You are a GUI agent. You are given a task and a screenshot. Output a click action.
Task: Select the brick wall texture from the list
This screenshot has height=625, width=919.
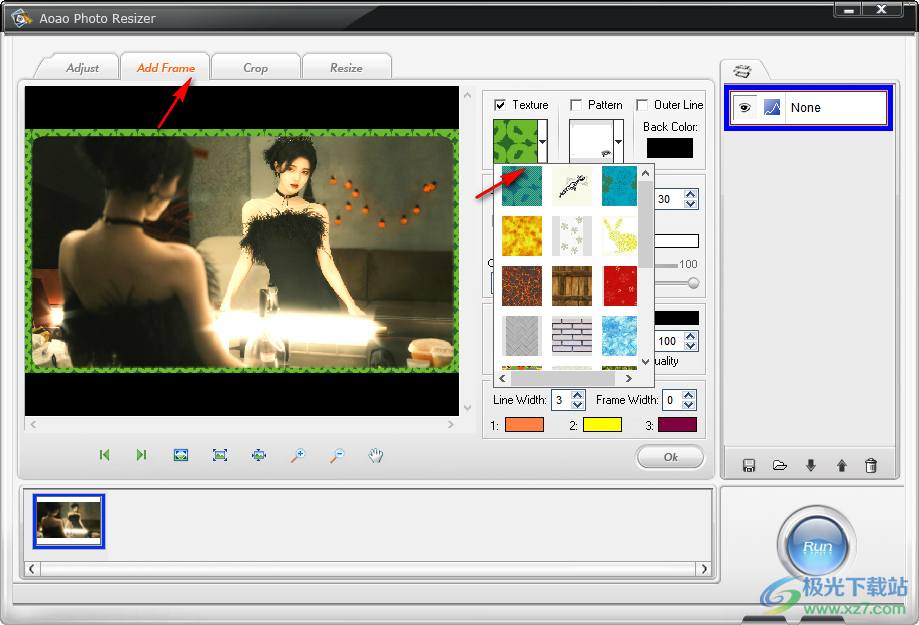click(571, 337)
